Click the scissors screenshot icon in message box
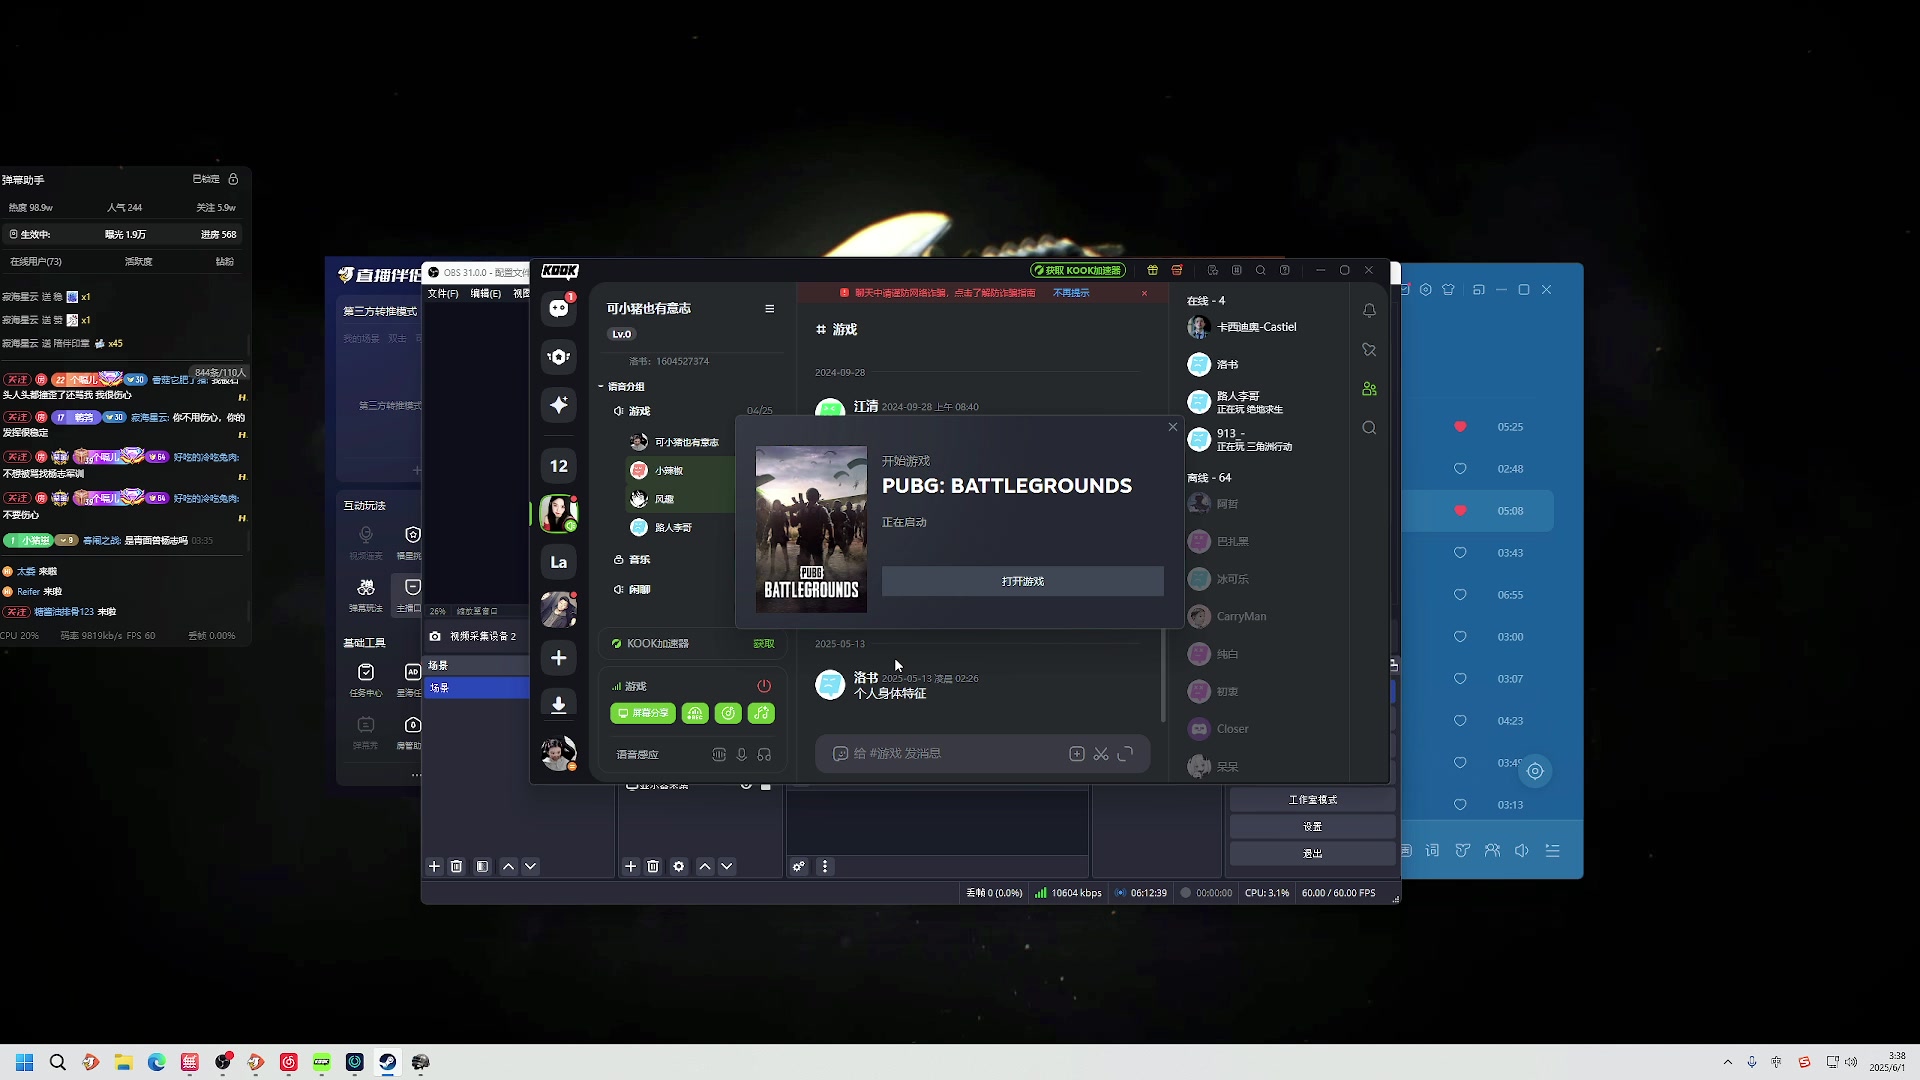Viewport: 1920px width, 1080px height. pyautogui.click(x=1101, y=754)
